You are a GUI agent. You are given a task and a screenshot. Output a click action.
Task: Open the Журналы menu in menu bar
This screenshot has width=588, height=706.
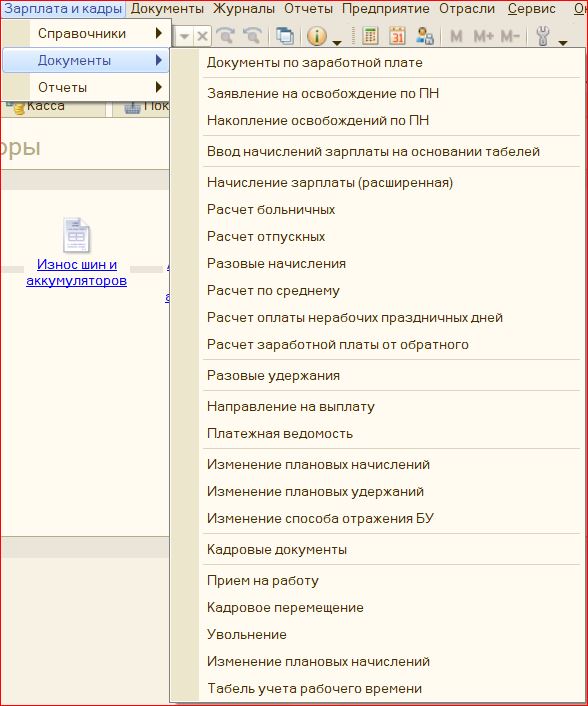[x=244, y=9]
